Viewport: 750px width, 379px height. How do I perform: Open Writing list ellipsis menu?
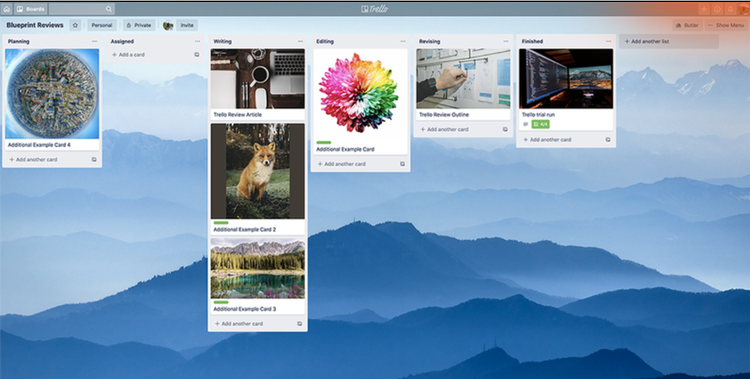click(x=300, y=42)
